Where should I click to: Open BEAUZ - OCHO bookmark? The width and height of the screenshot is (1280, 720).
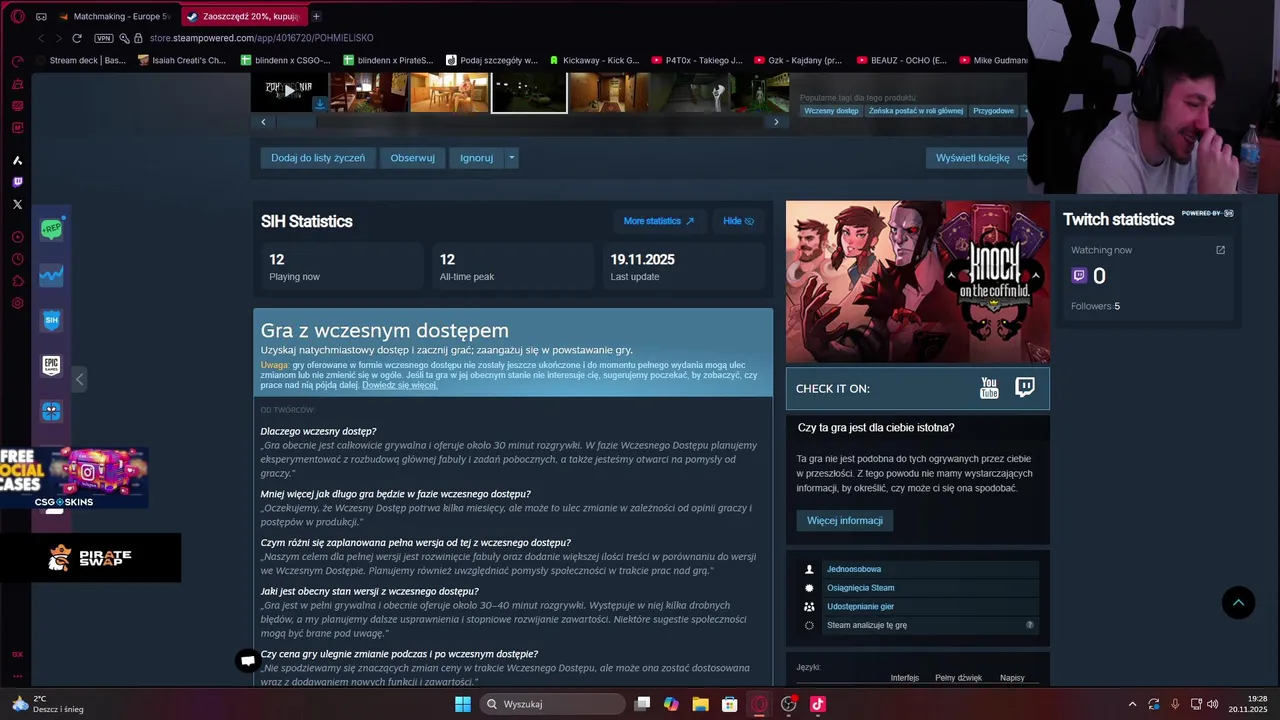(x=901, y=60)
